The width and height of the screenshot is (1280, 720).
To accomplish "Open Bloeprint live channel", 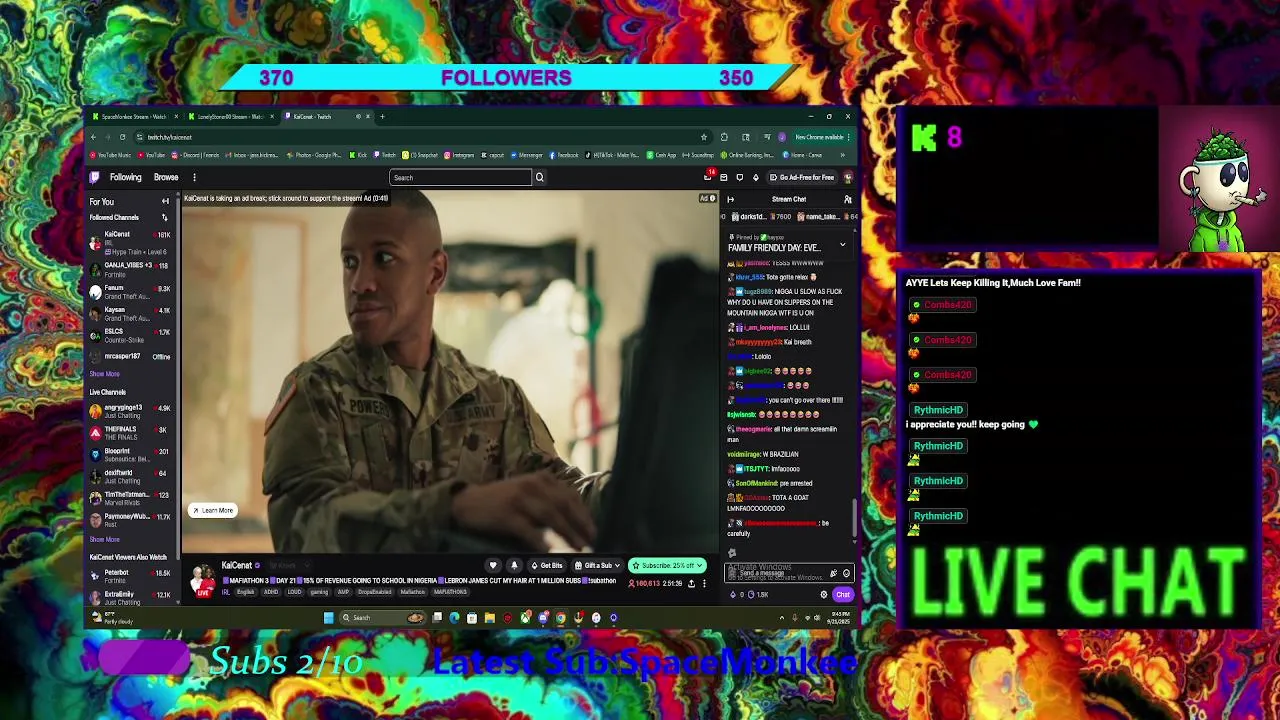I will click(130, 455).
